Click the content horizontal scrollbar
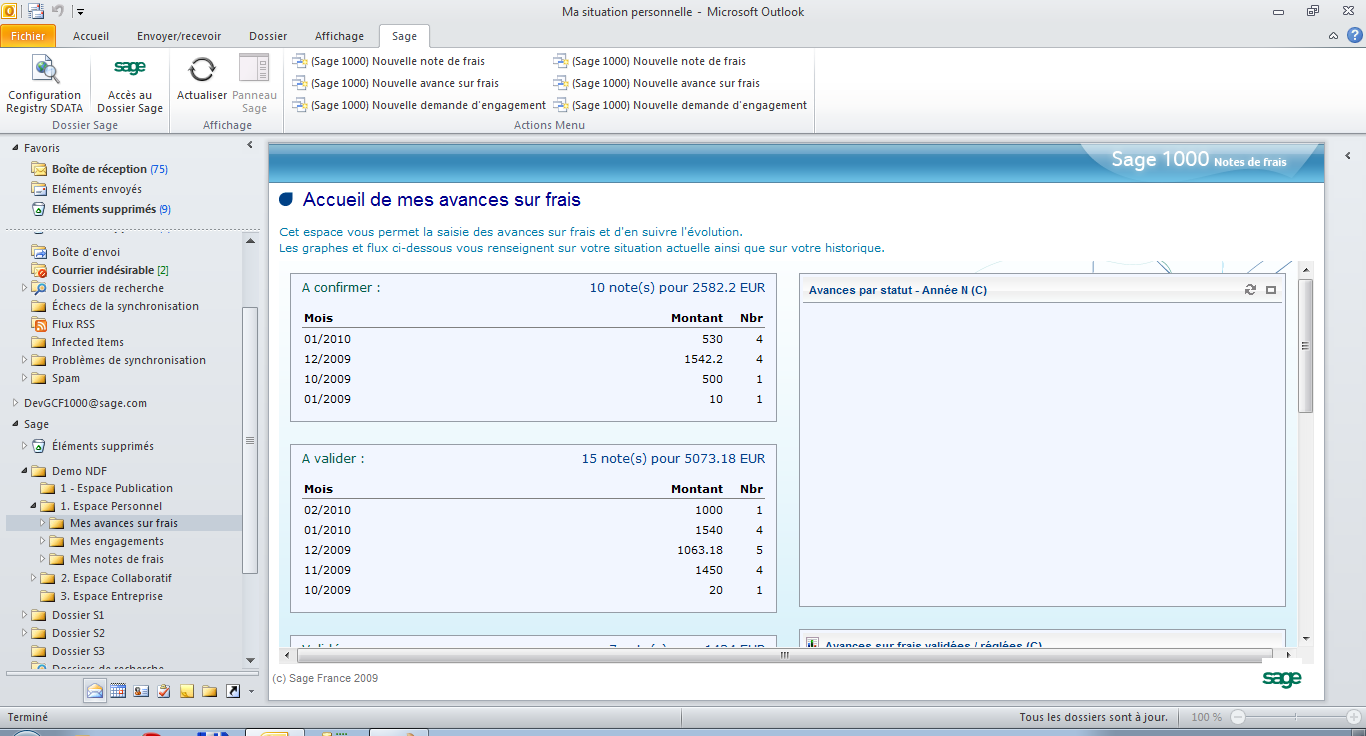The image size is (1366, 736). [784, 655]
